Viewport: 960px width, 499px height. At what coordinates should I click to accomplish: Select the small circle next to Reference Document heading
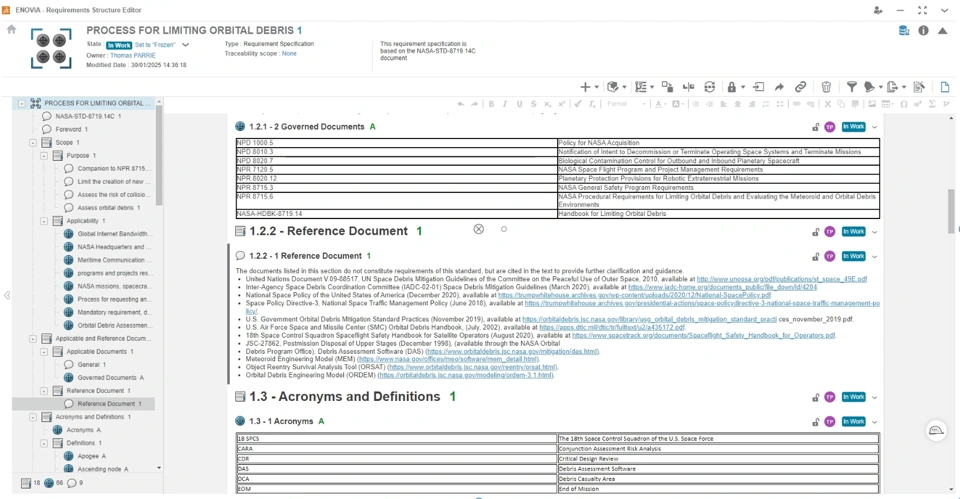pos(504,229)
